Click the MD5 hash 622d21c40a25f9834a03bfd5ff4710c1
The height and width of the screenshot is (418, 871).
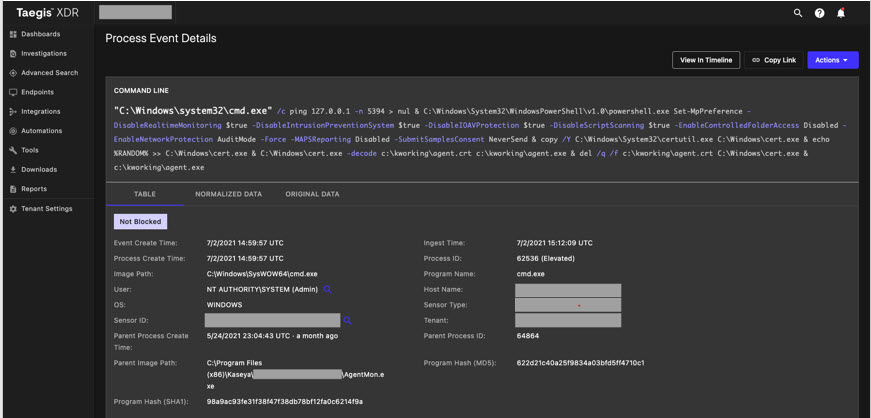(x=580, y=363)
